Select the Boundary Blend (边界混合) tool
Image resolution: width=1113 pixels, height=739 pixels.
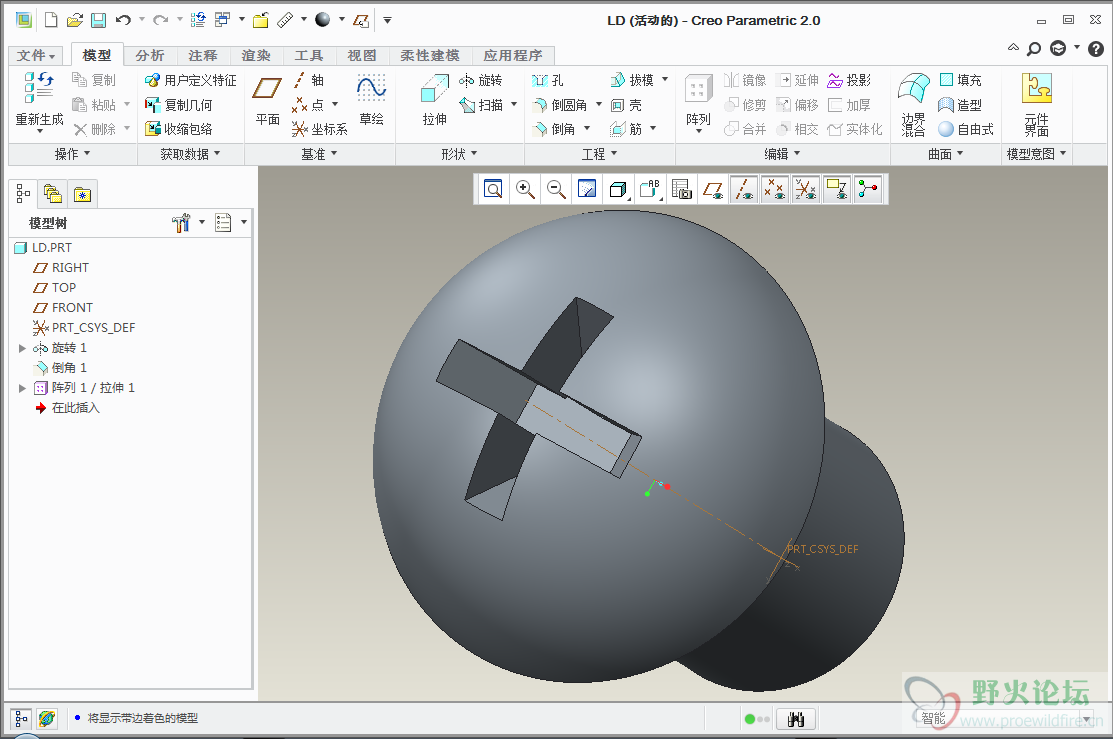(914, 104)
